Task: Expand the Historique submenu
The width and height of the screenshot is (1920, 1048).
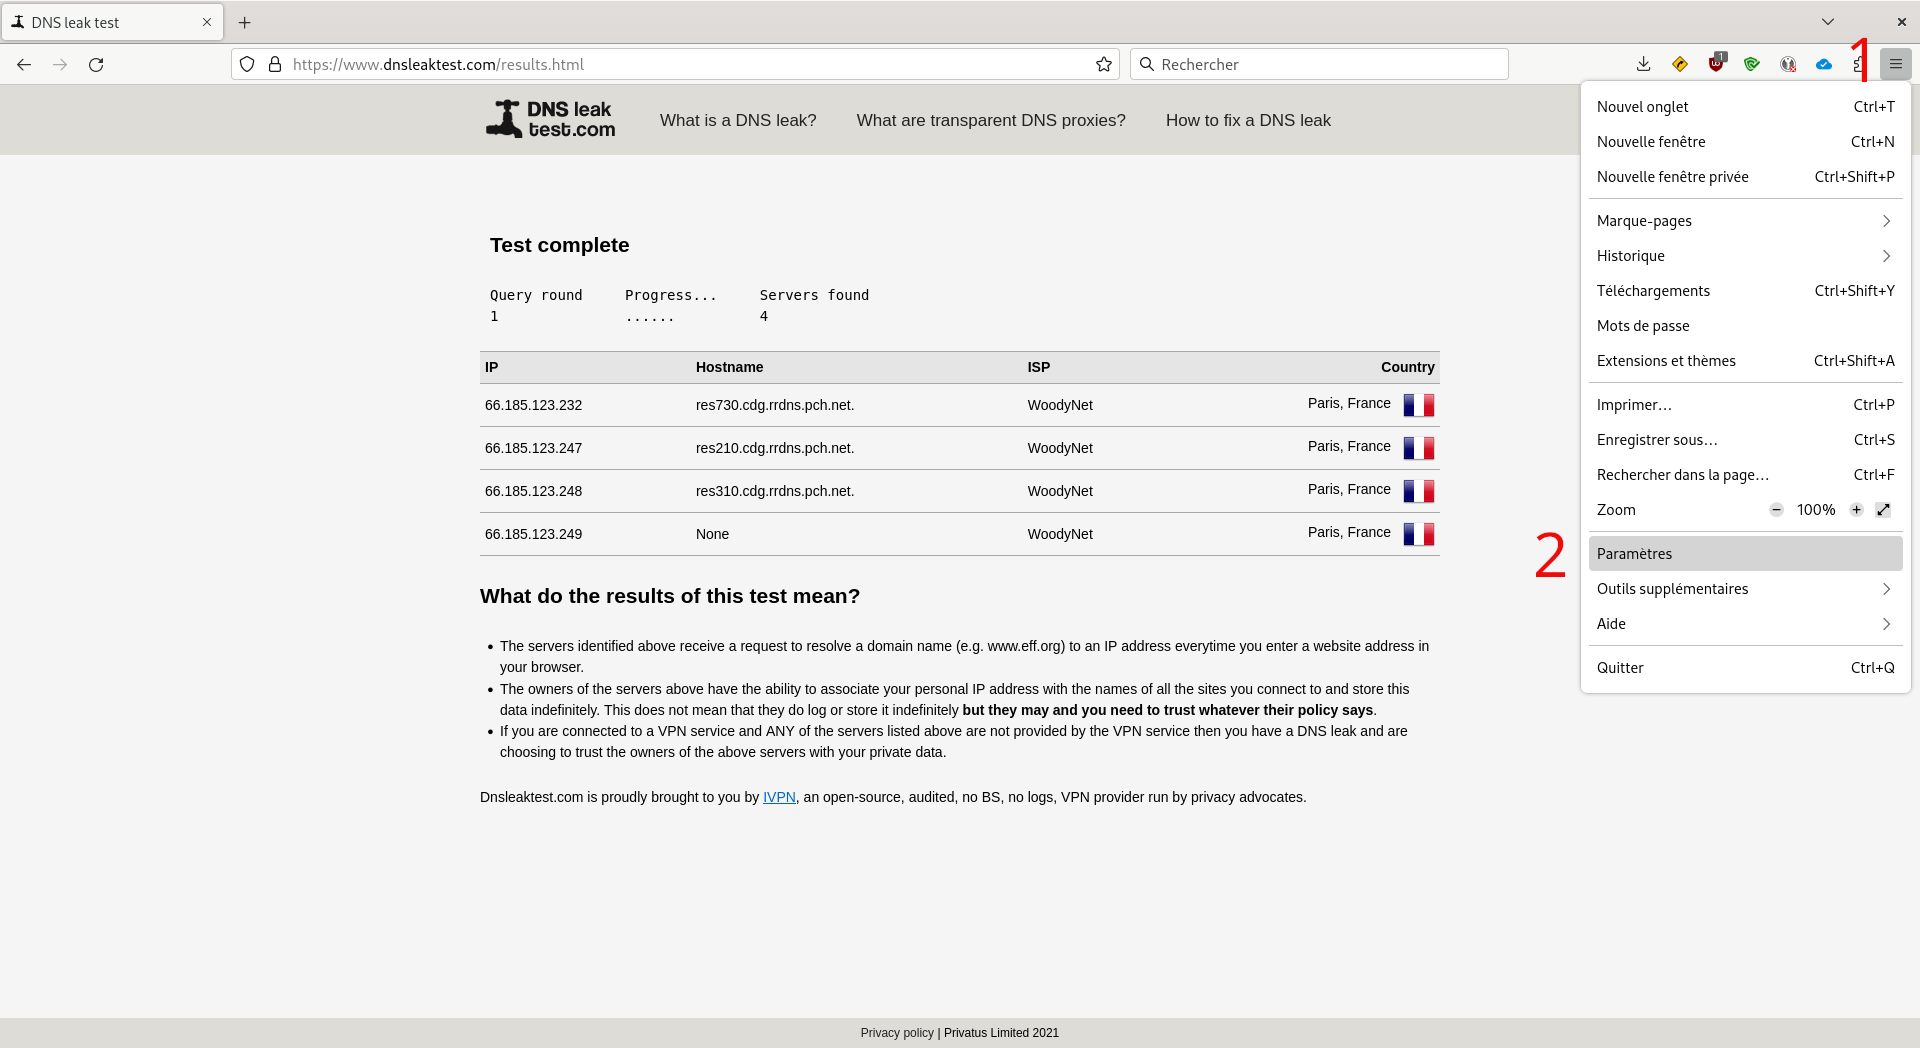Action: (x=1745, y=256)
